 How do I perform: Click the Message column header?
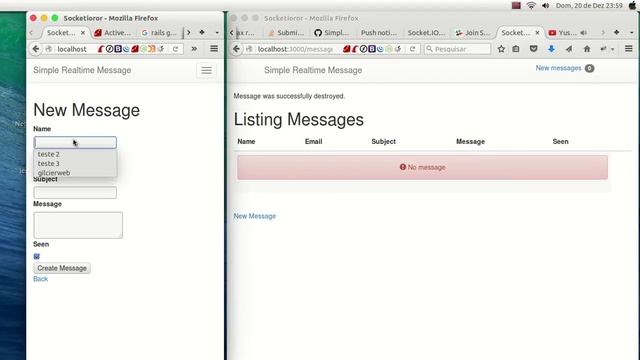coord(470,142)
